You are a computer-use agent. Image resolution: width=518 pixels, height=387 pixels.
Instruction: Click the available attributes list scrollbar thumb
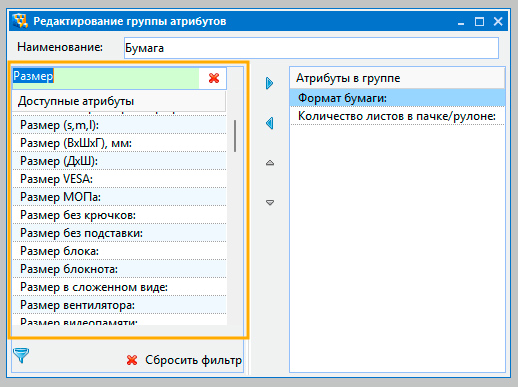click(x=235, y=136)
